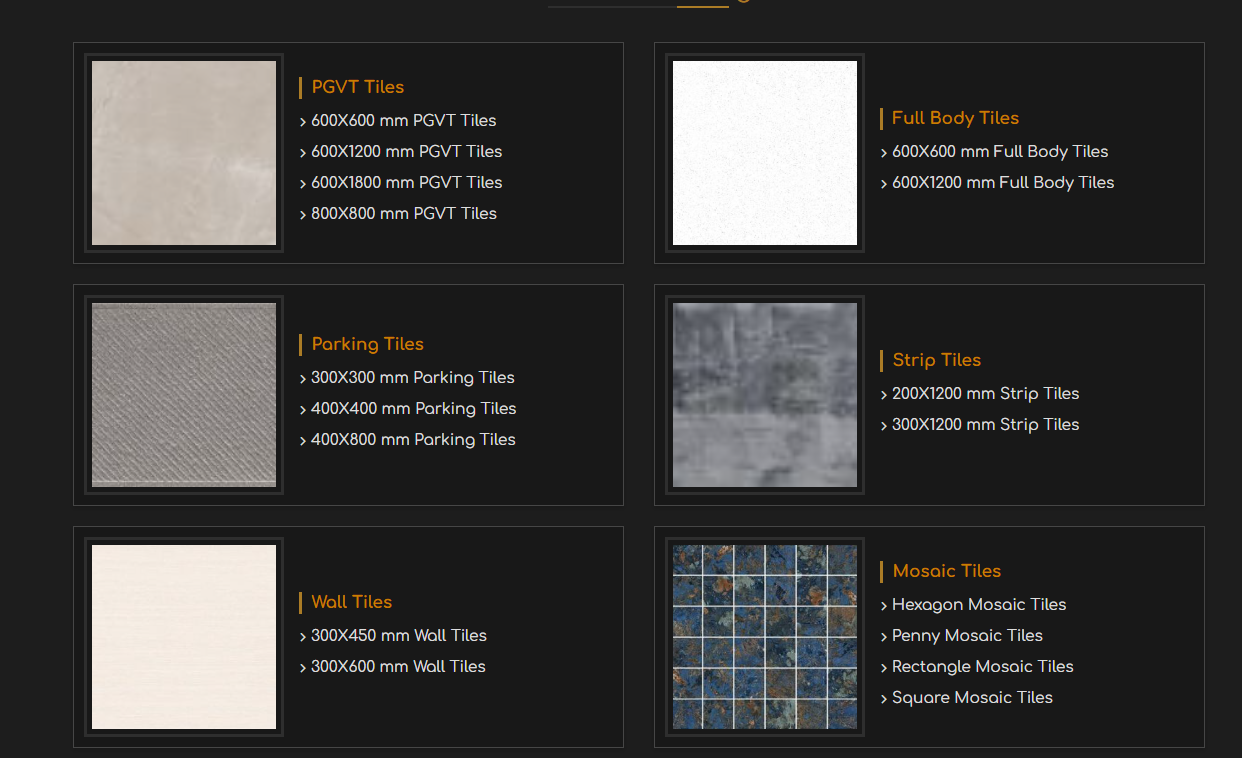Click 600X1200 mm Full Body Tiles
The height and width of the screenshot is (758, 1242).
pyautogui.click(x=1002, y=183)
